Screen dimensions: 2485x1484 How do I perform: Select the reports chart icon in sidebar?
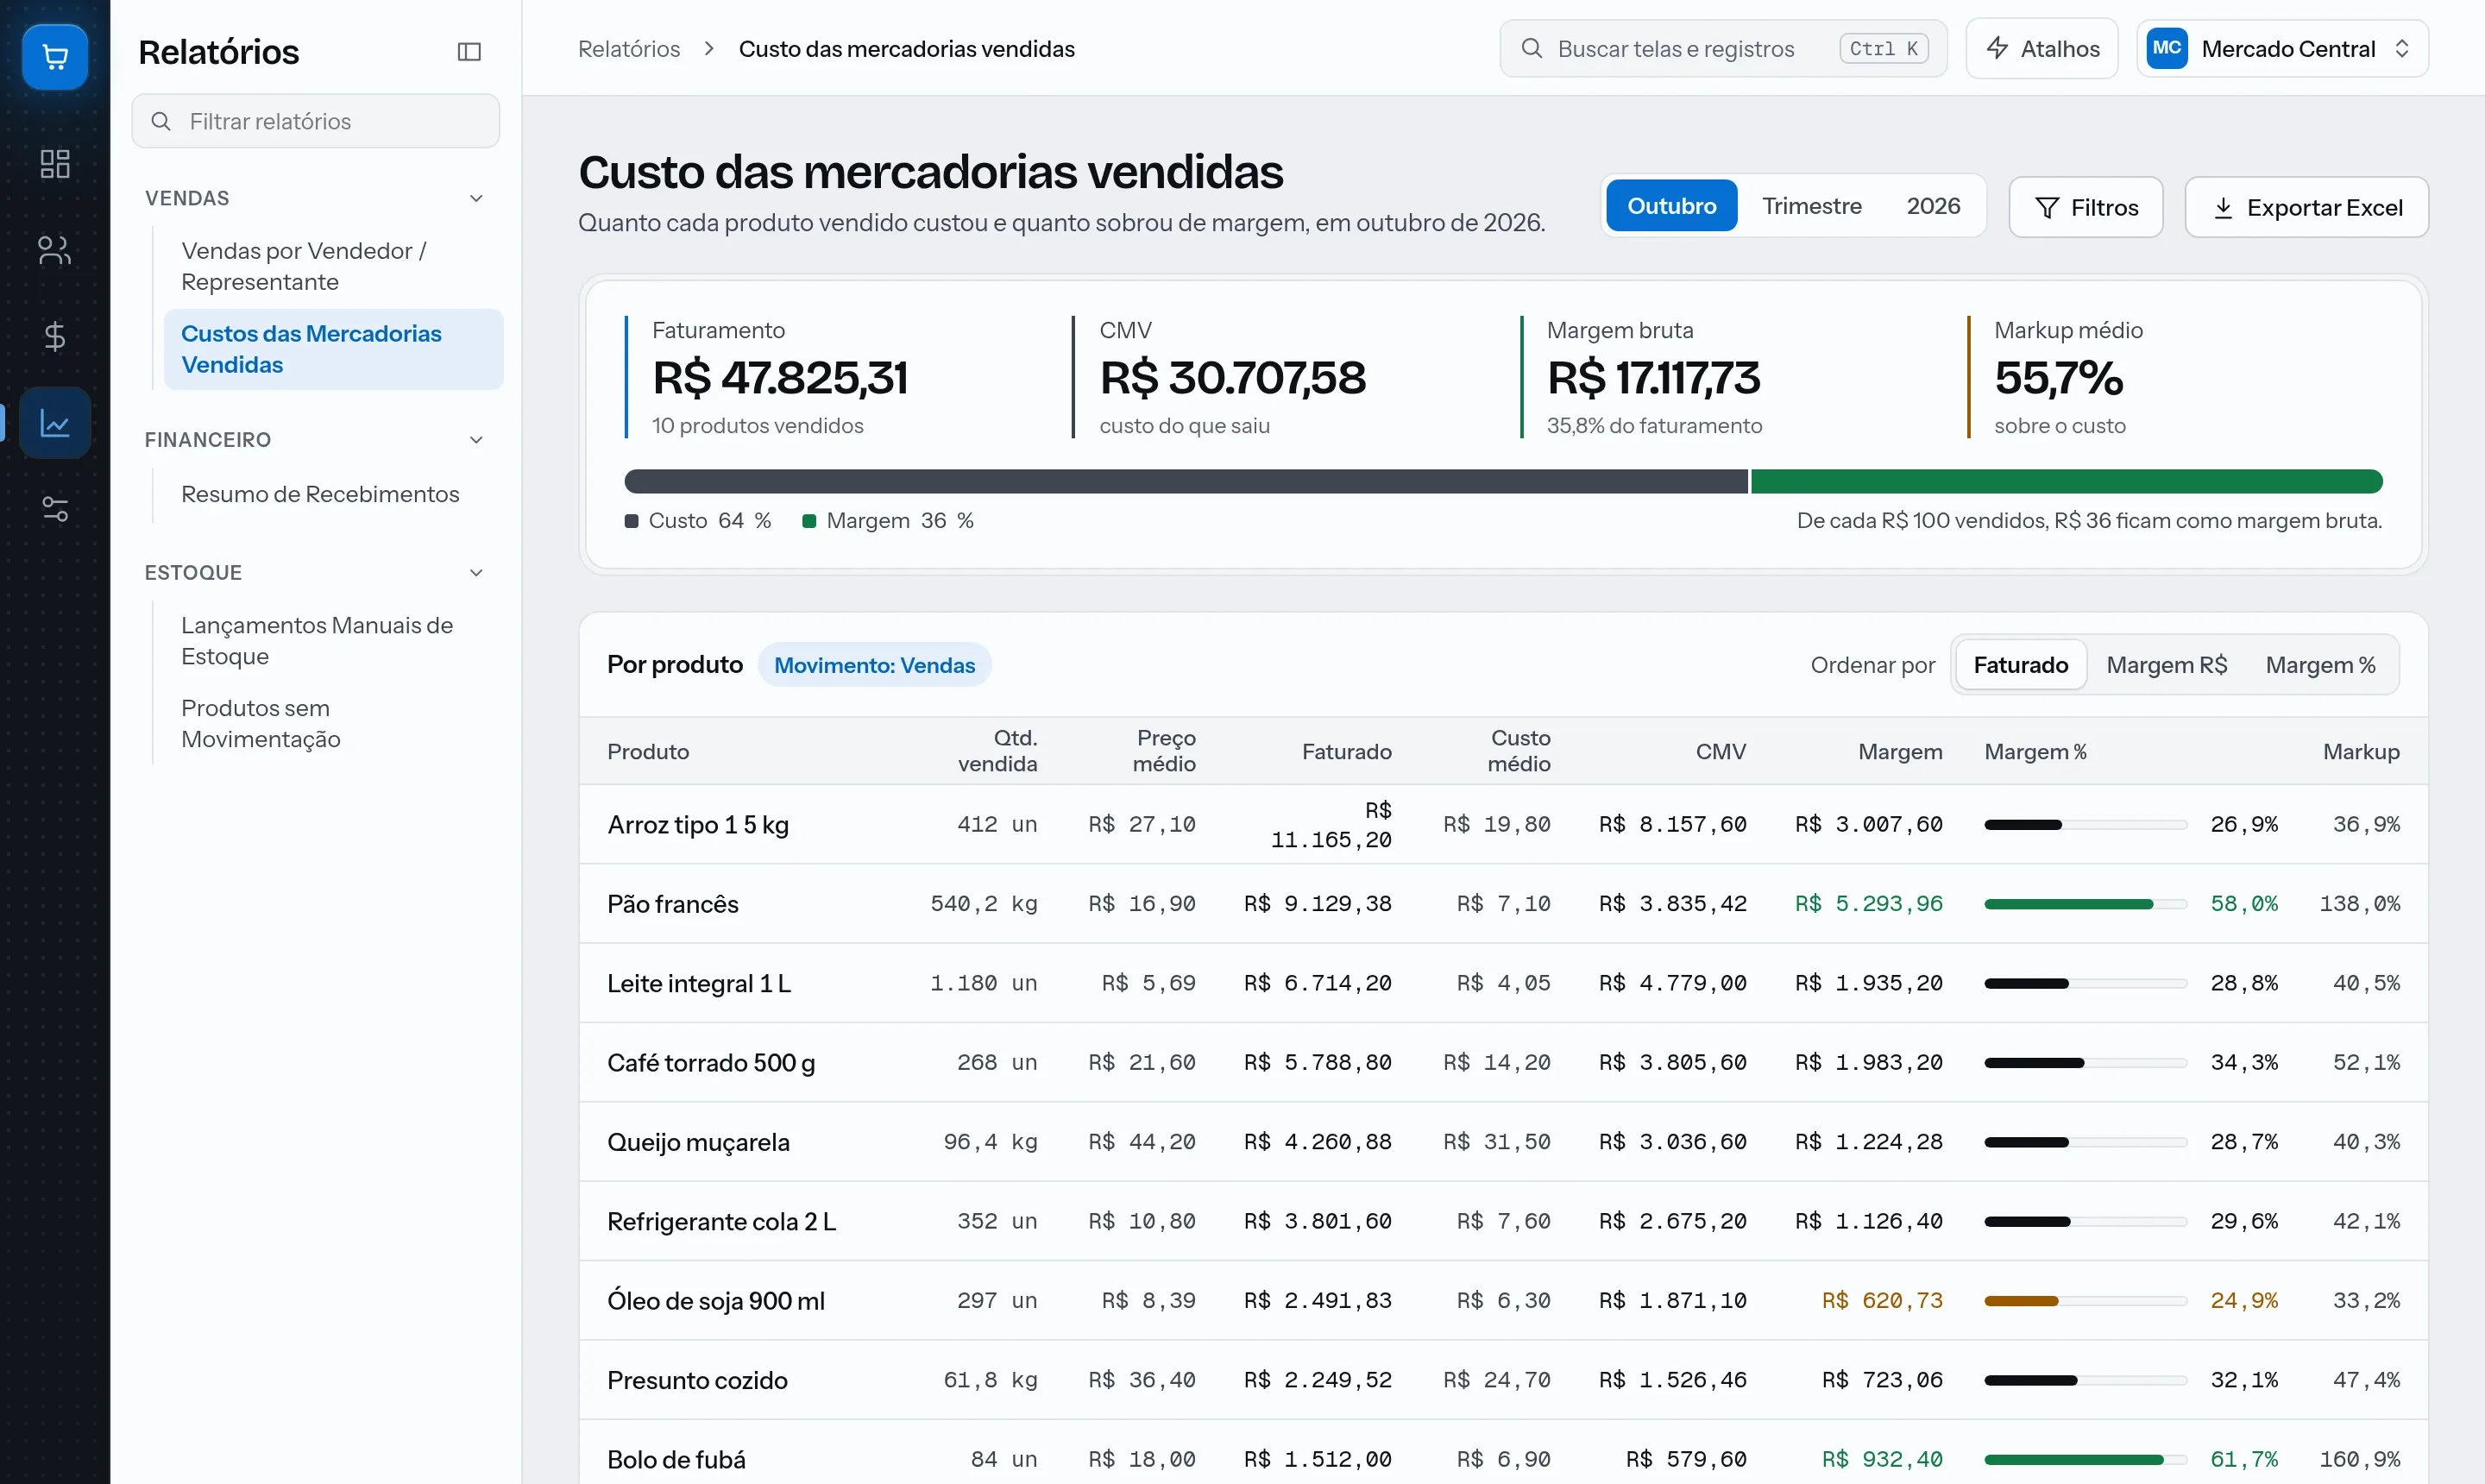tap(55, 423)
